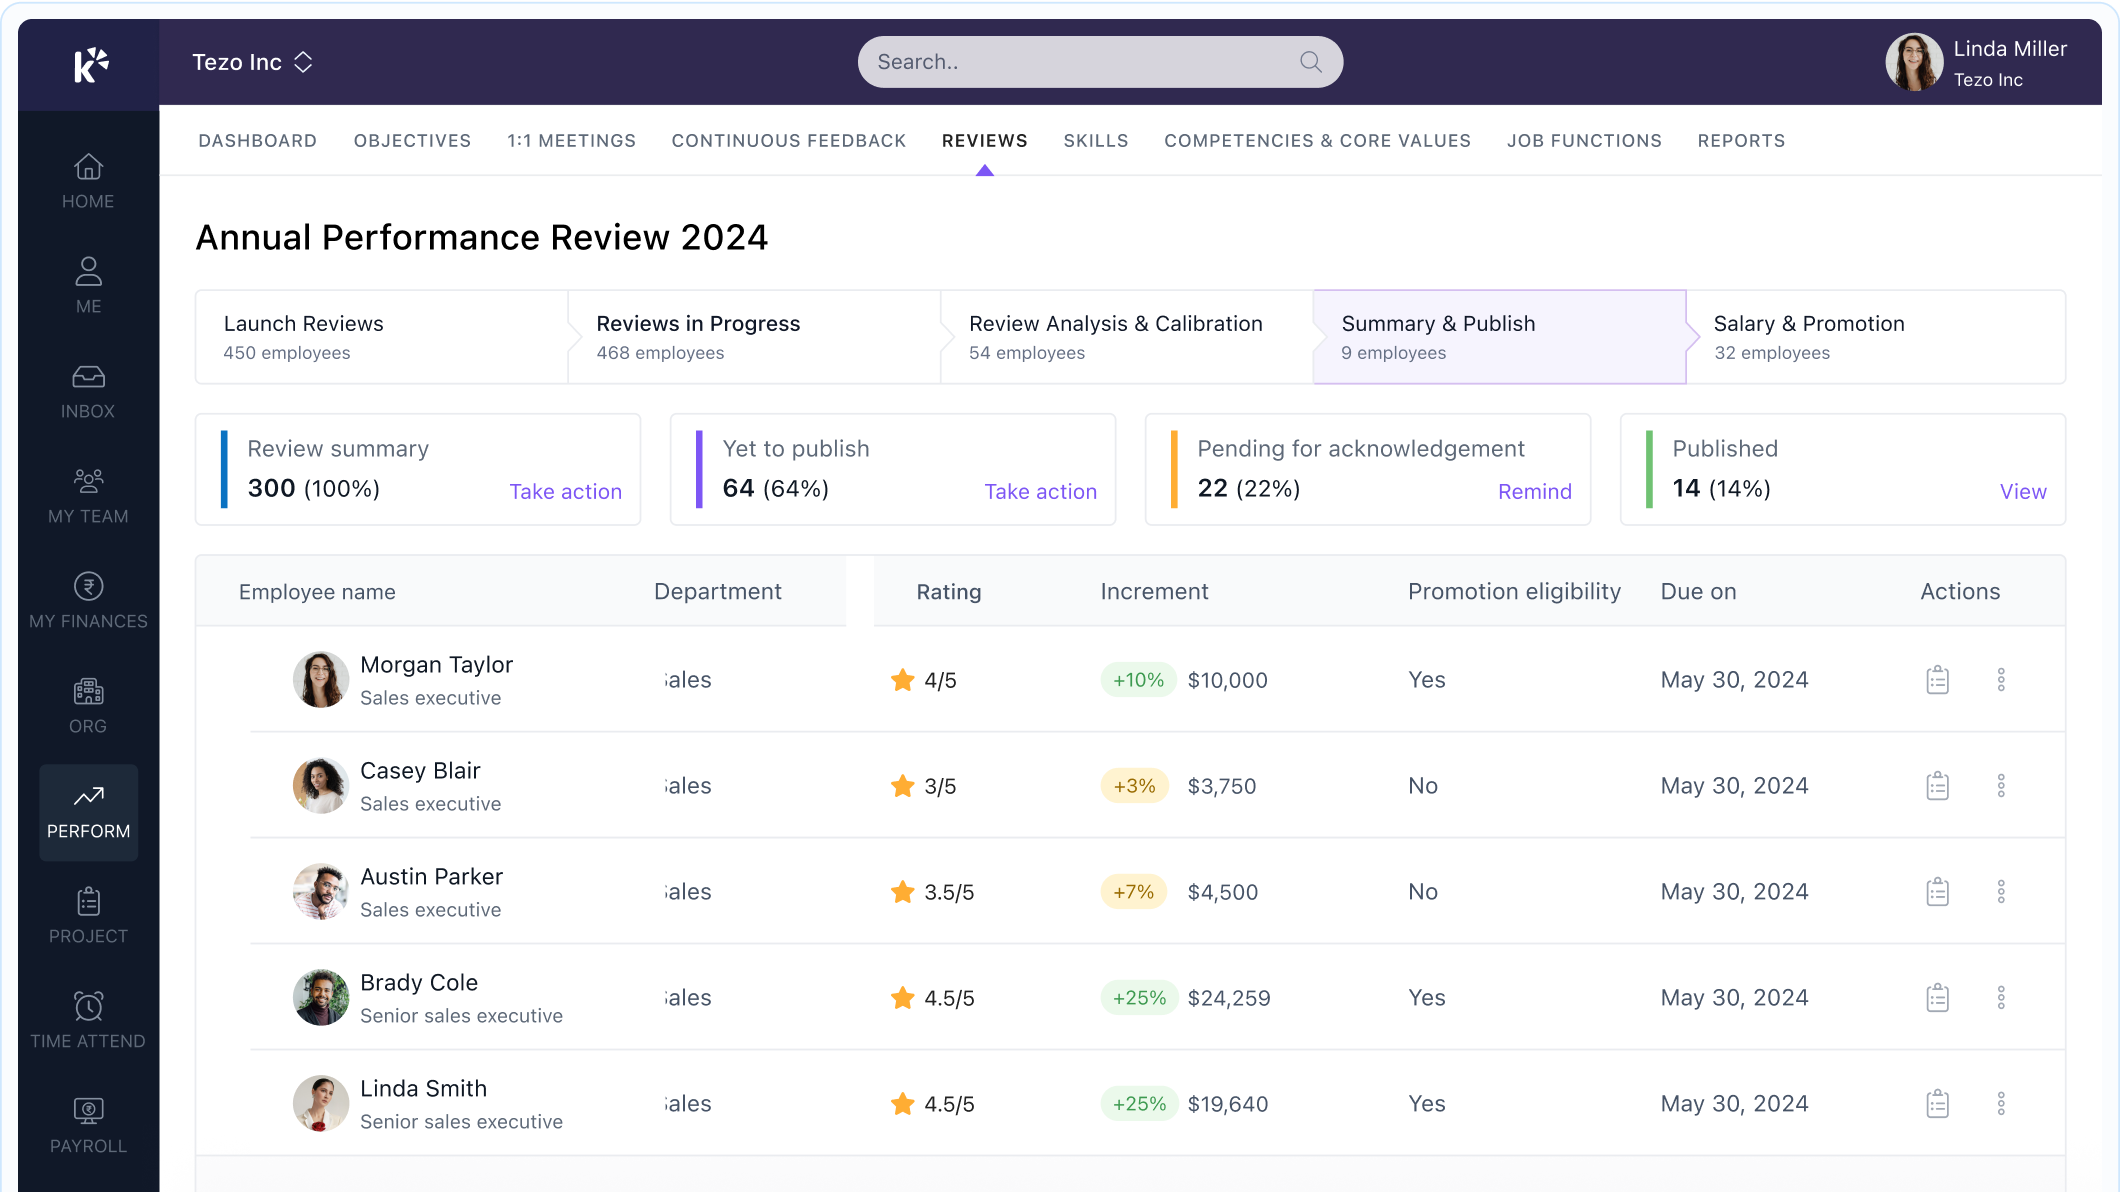The width and height of the screenshot is (2120, 1192).
Task: Click Take action under Yet to publish
Action: click(1040, 491)
